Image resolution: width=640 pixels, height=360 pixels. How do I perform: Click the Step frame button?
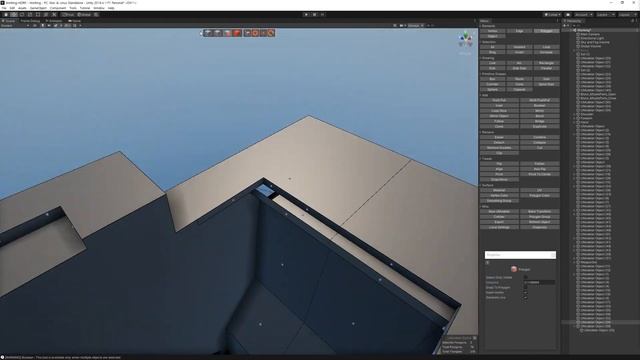click(x=322, y=15)
